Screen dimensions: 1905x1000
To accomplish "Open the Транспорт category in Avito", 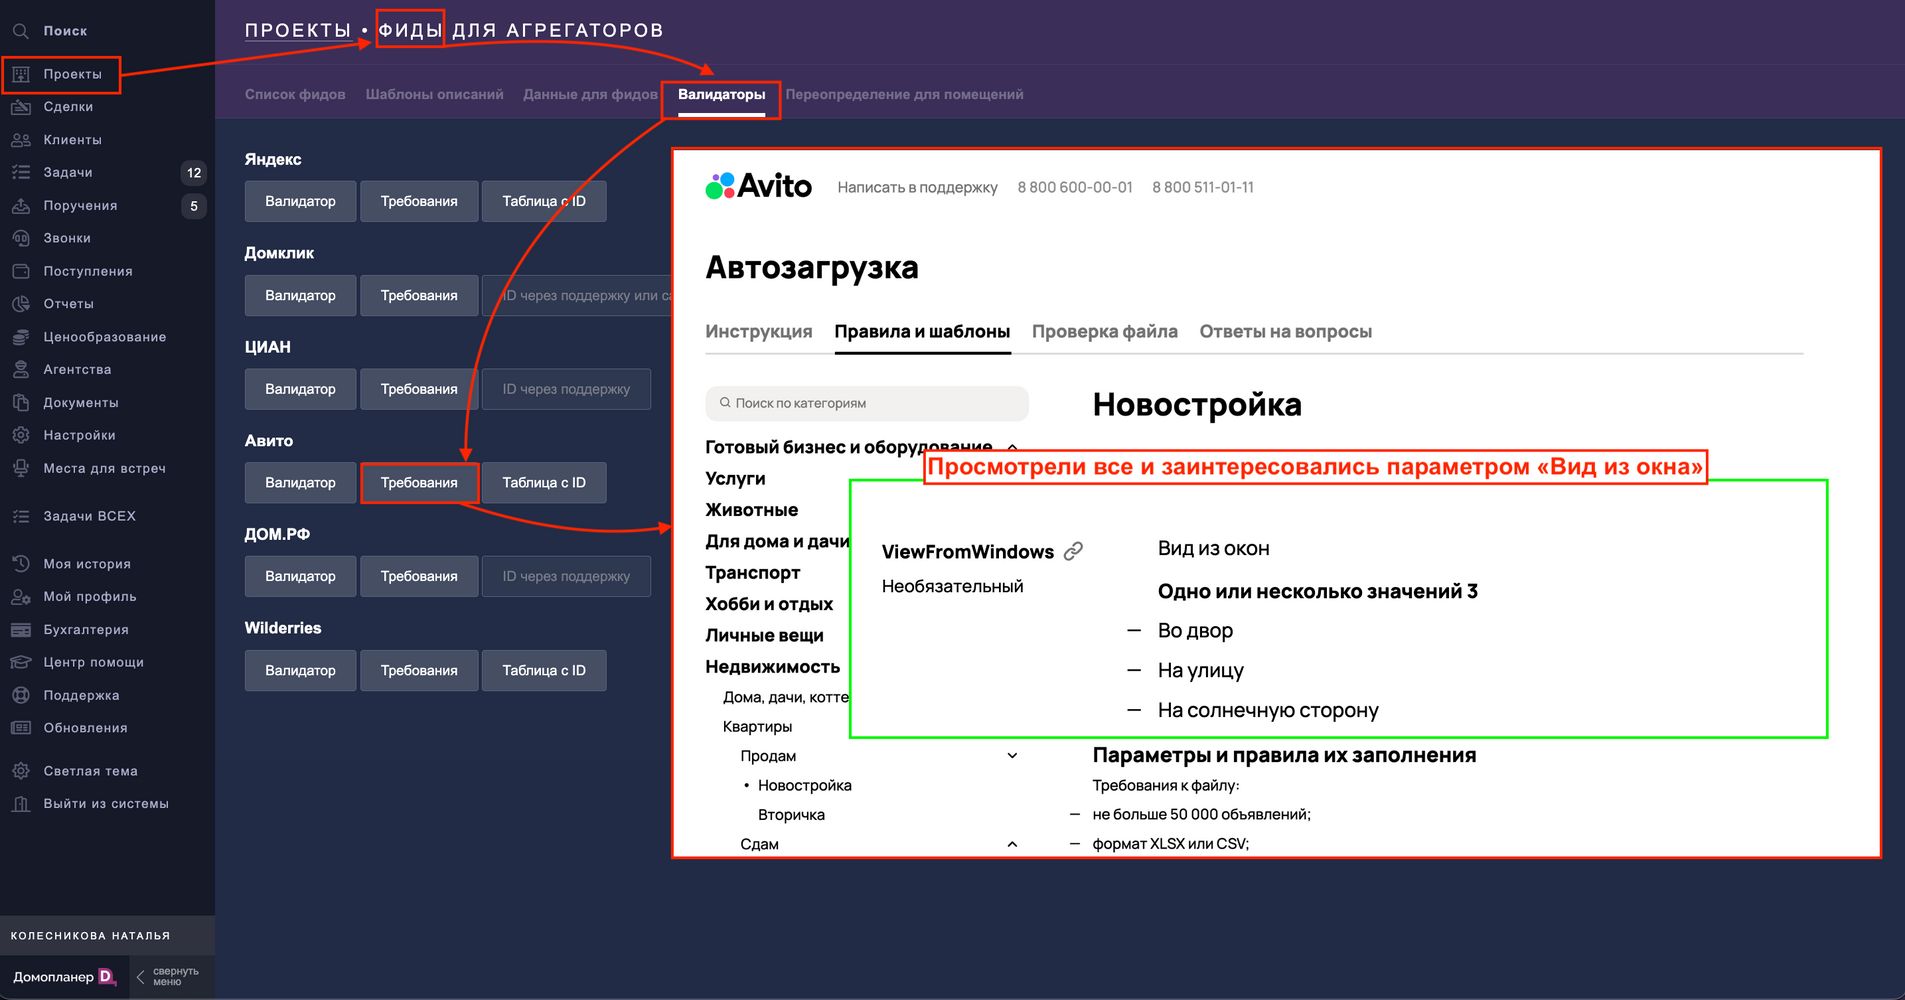I will (x=753, y=572).
